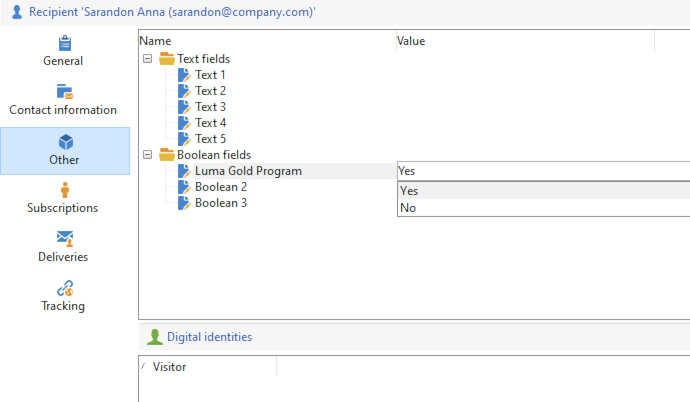Screen dimensions: 690x402
Task: Select the Visitor entry in Digital identities
Action: [169, 367]
